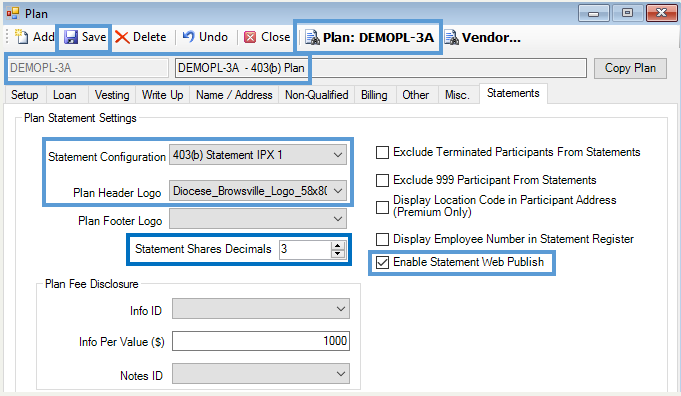Viewport: 681px width, 396px height.
Task: Close the Plan window with red X
Action: pos(661,13)
